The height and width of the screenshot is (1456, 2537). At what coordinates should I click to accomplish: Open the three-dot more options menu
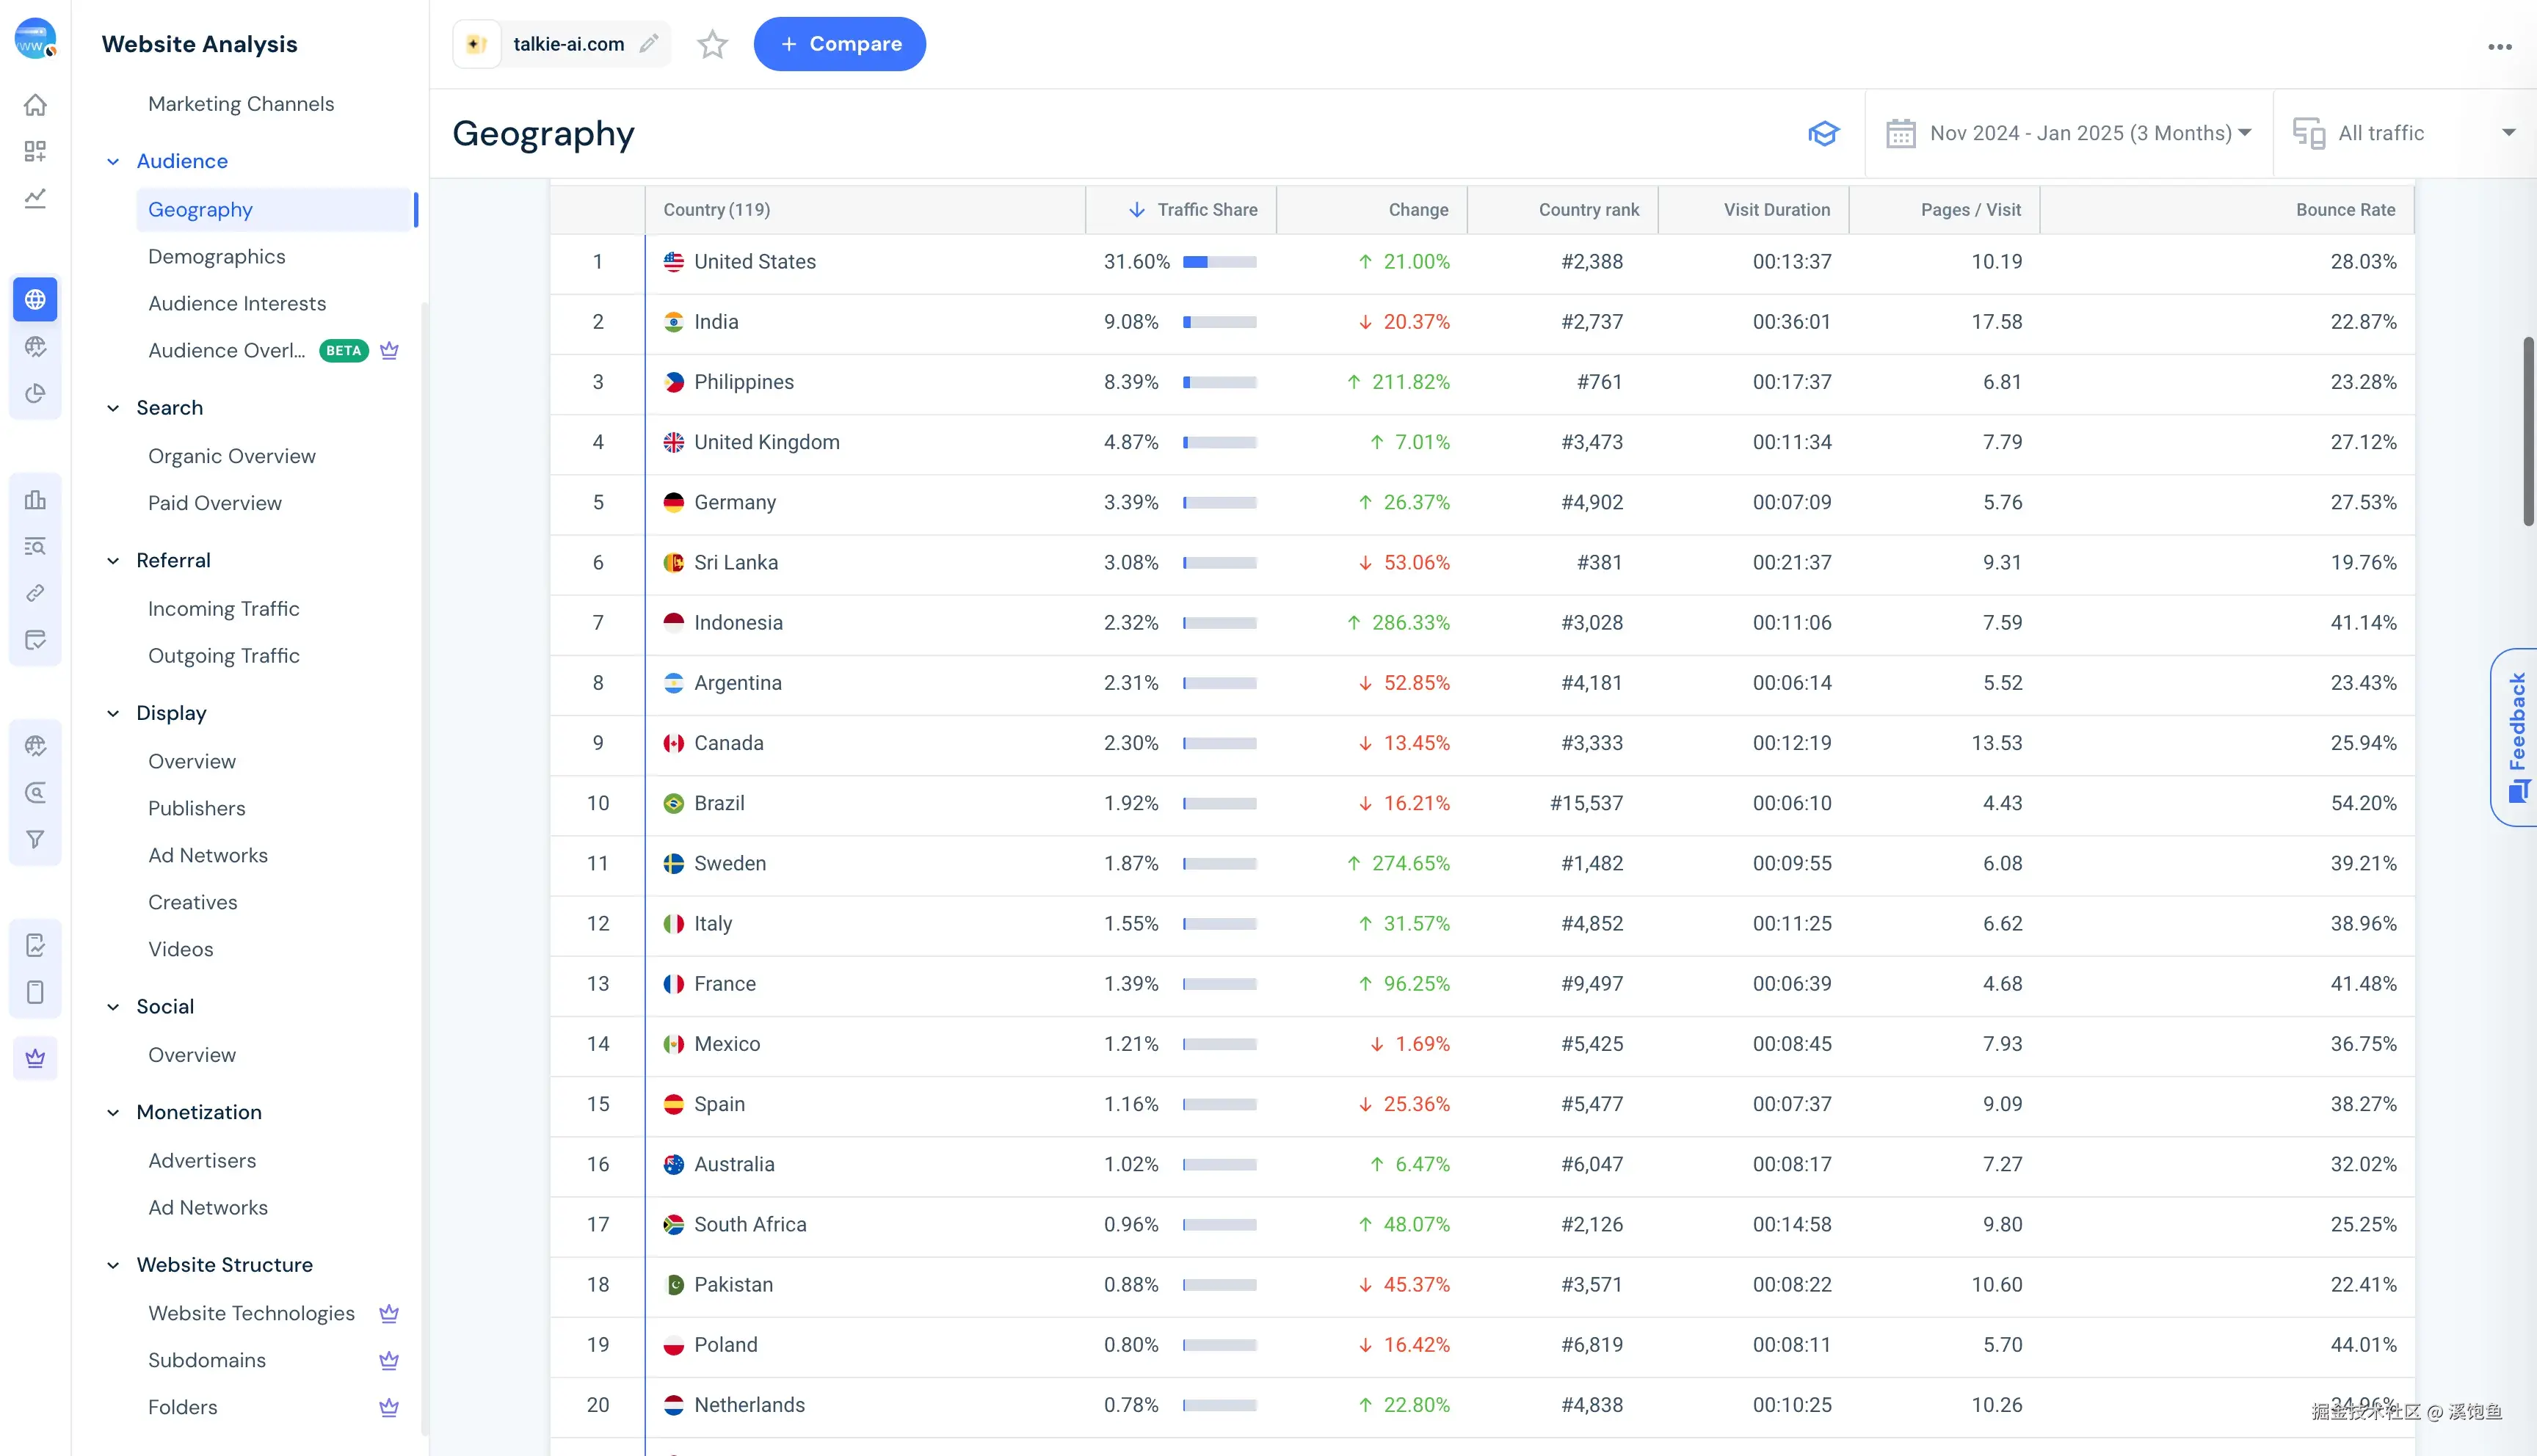pyautogui.click(x=2499, y=46)
